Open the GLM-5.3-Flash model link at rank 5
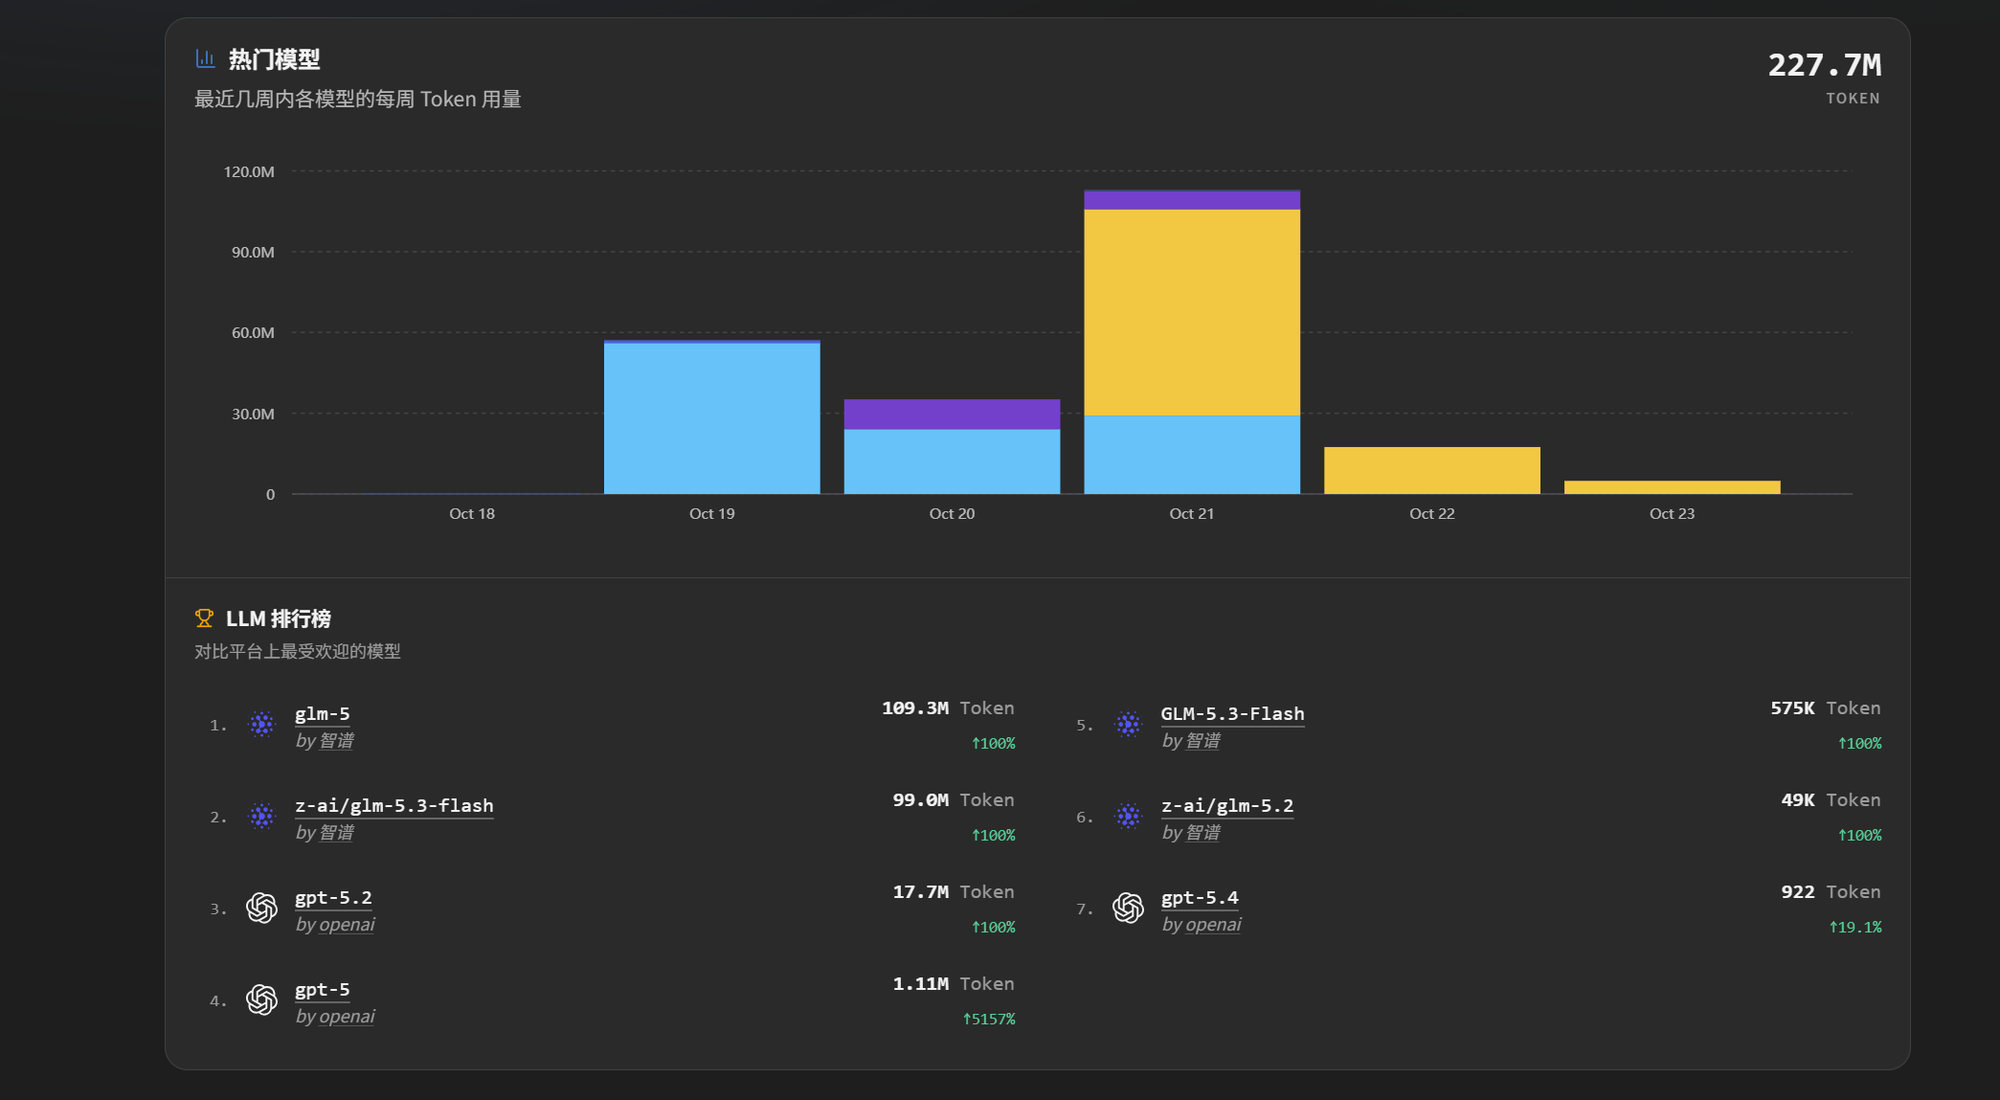 point(1232,714)
